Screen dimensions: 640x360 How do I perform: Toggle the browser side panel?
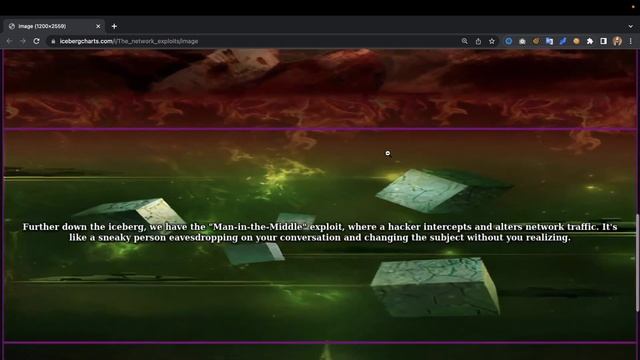tap(603, 41)
